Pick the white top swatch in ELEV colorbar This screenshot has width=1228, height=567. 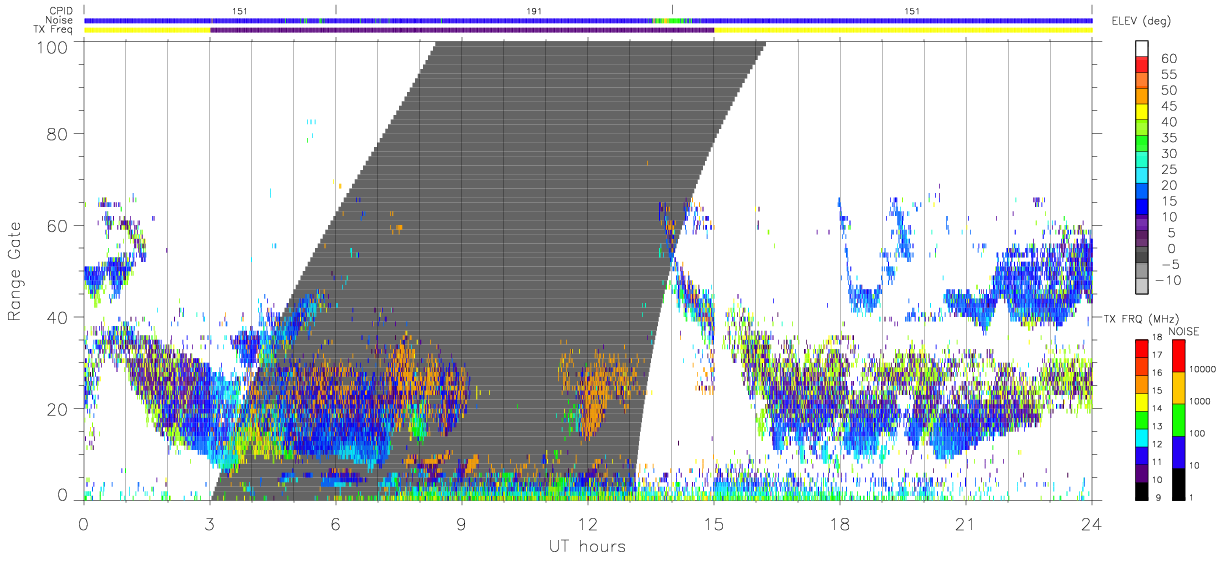[1142, 48]
